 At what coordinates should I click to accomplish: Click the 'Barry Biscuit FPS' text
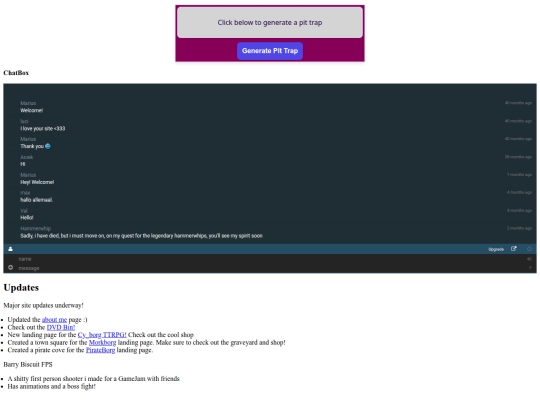[x=28, y=364]
